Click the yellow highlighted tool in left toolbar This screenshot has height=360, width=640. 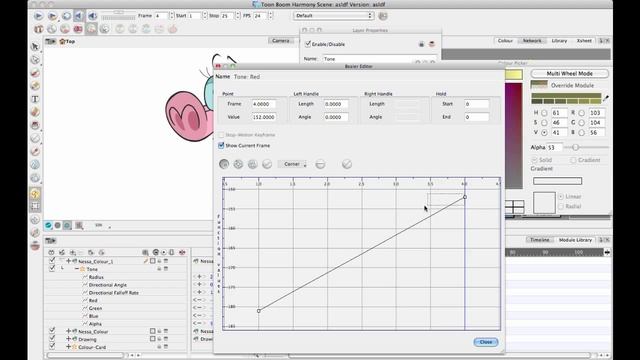[x=35, y=194]
